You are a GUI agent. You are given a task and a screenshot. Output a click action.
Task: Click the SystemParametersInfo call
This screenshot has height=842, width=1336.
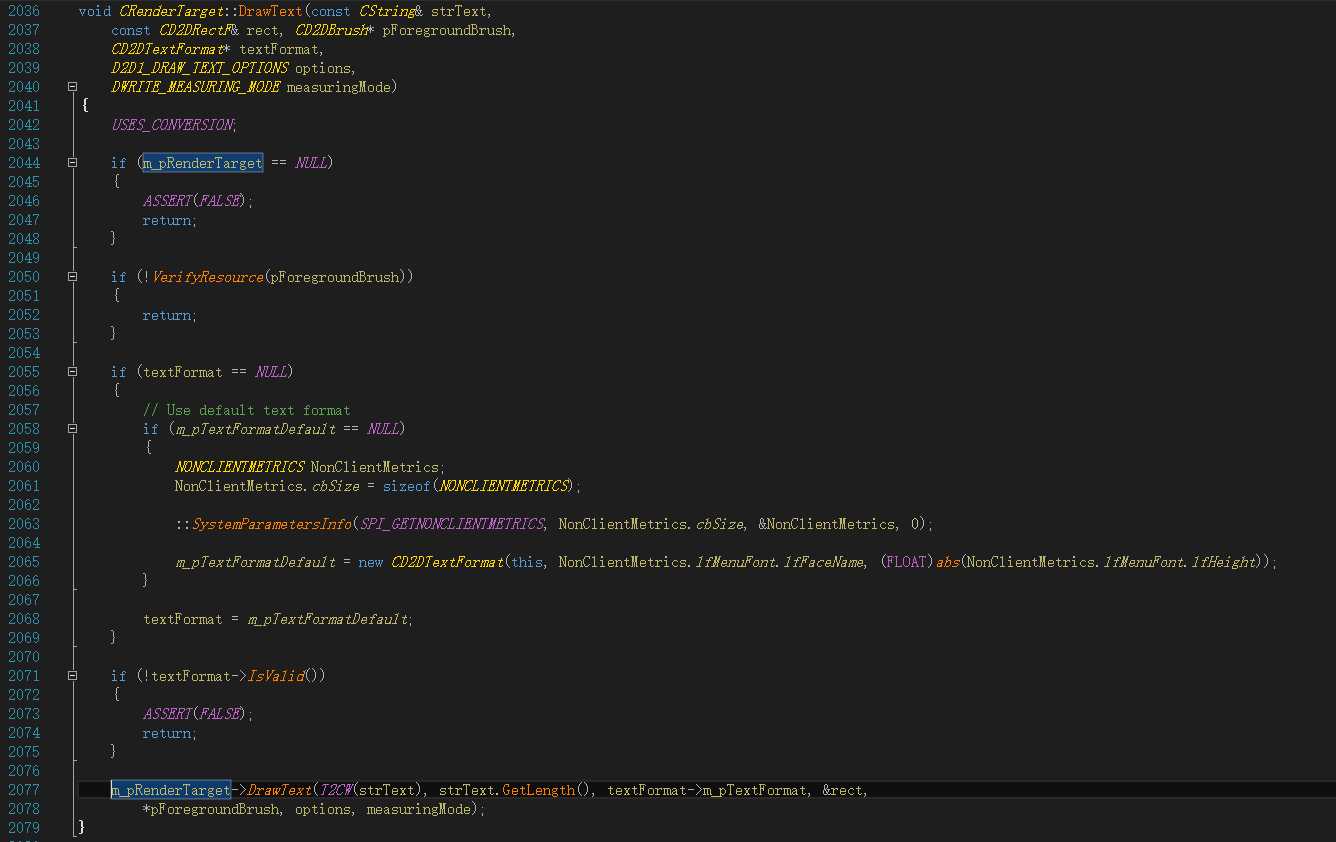271,524
